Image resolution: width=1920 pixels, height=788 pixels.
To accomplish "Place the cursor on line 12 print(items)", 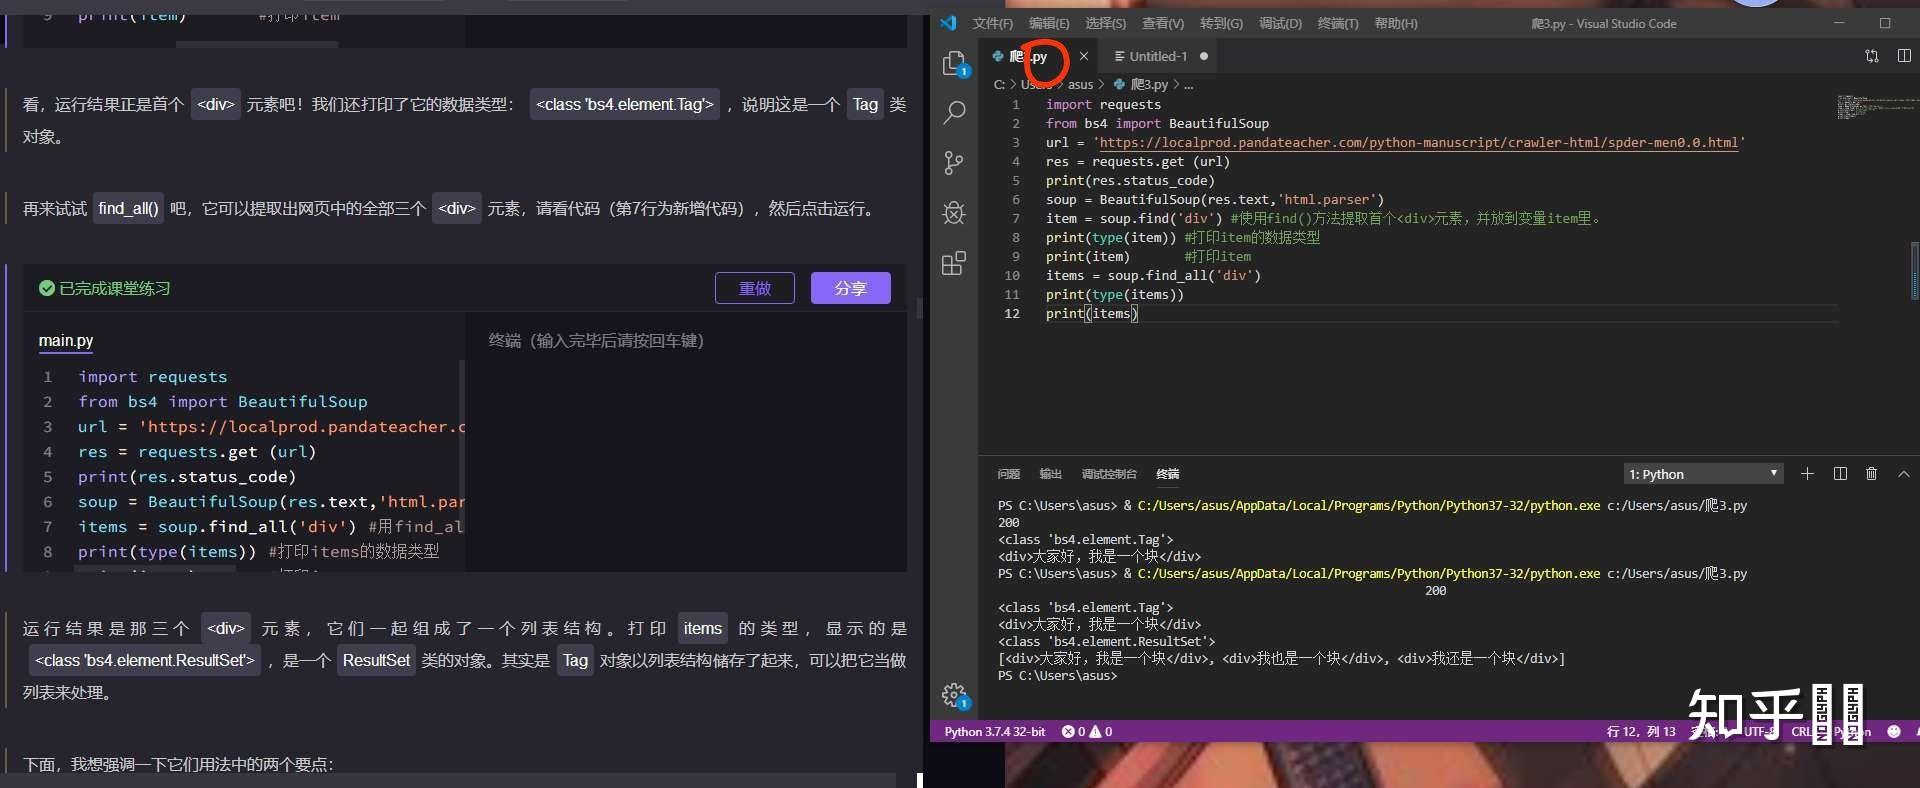I will click(1092, 314).
